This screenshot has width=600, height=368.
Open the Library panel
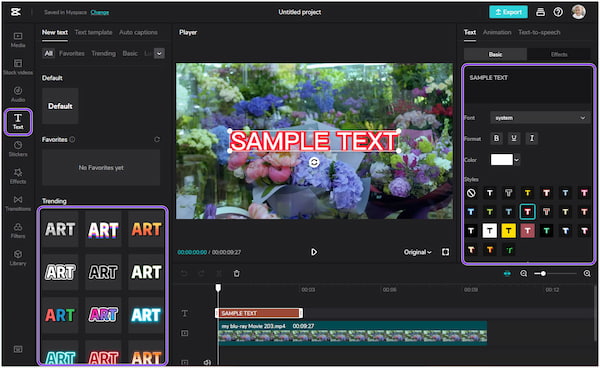pyautogui.click(x=18, y=258)
